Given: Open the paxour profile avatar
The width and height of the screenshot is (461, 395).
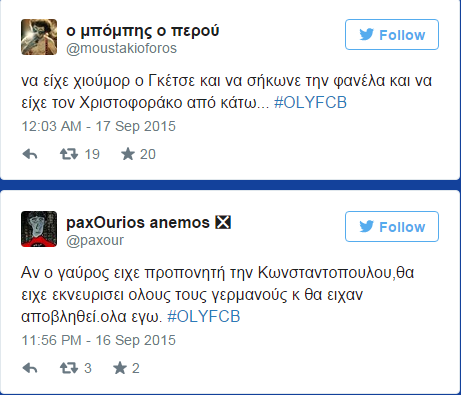Looking at the screenshot, I should [39, 229].
